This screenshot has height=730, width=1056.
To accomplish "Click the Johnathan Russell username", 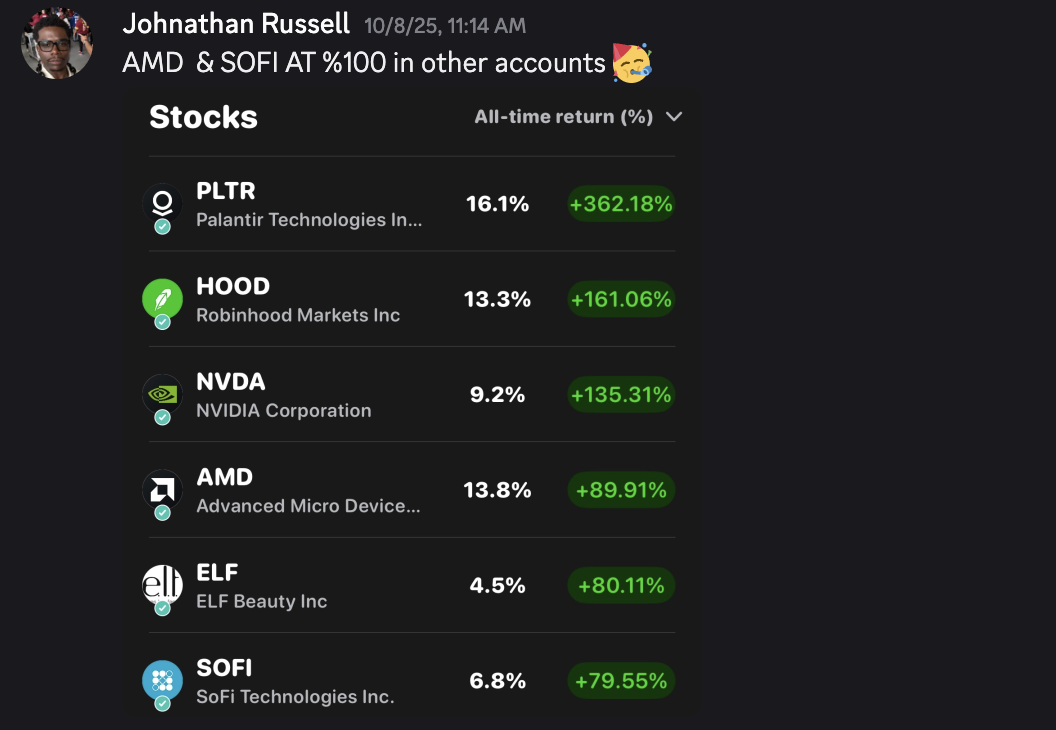I will click(x=236, y=24).
